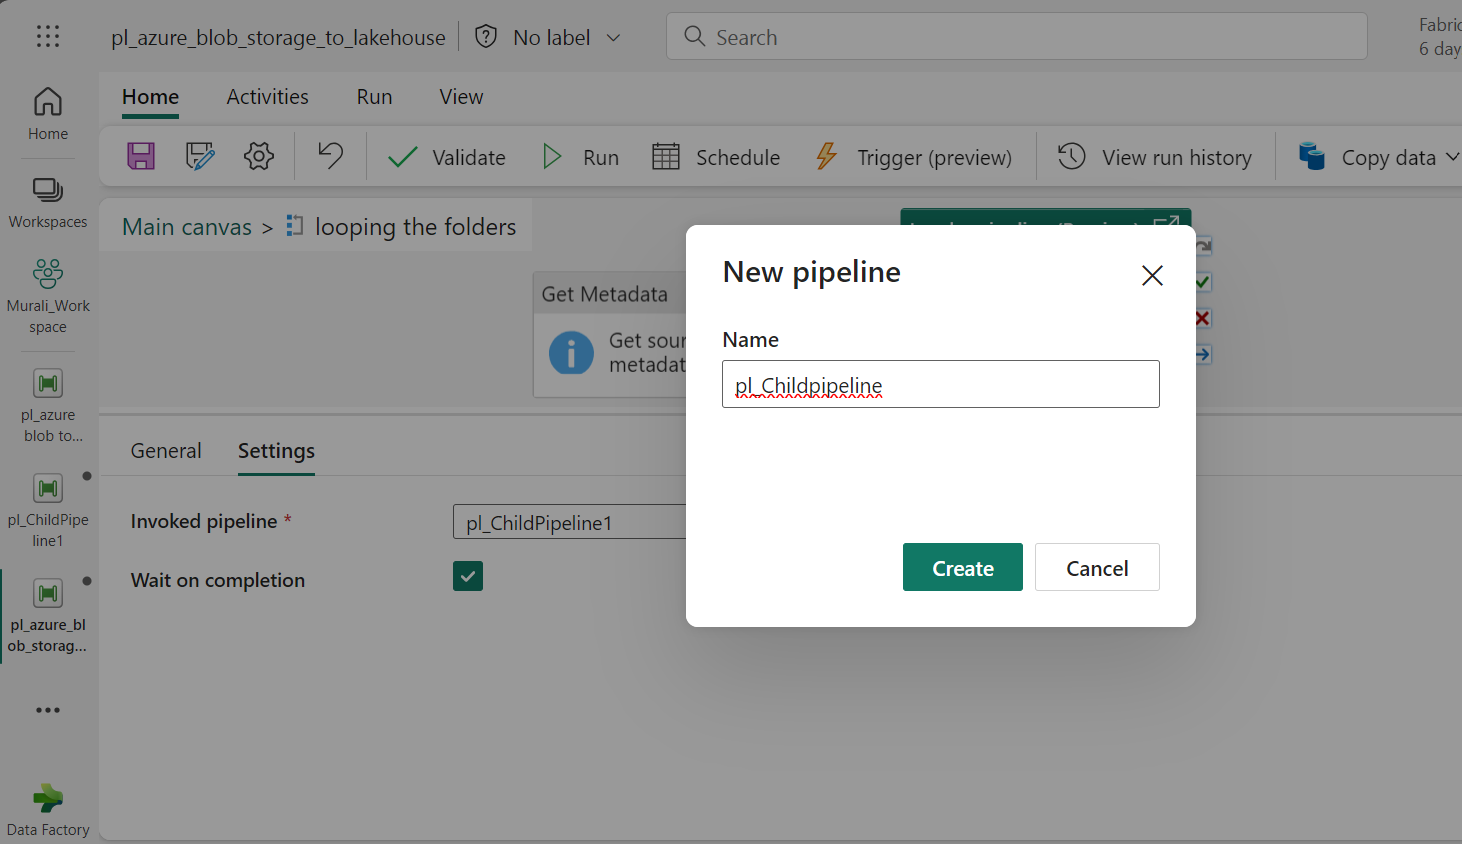
Task: Open the General tab
Action: point(166,451)
